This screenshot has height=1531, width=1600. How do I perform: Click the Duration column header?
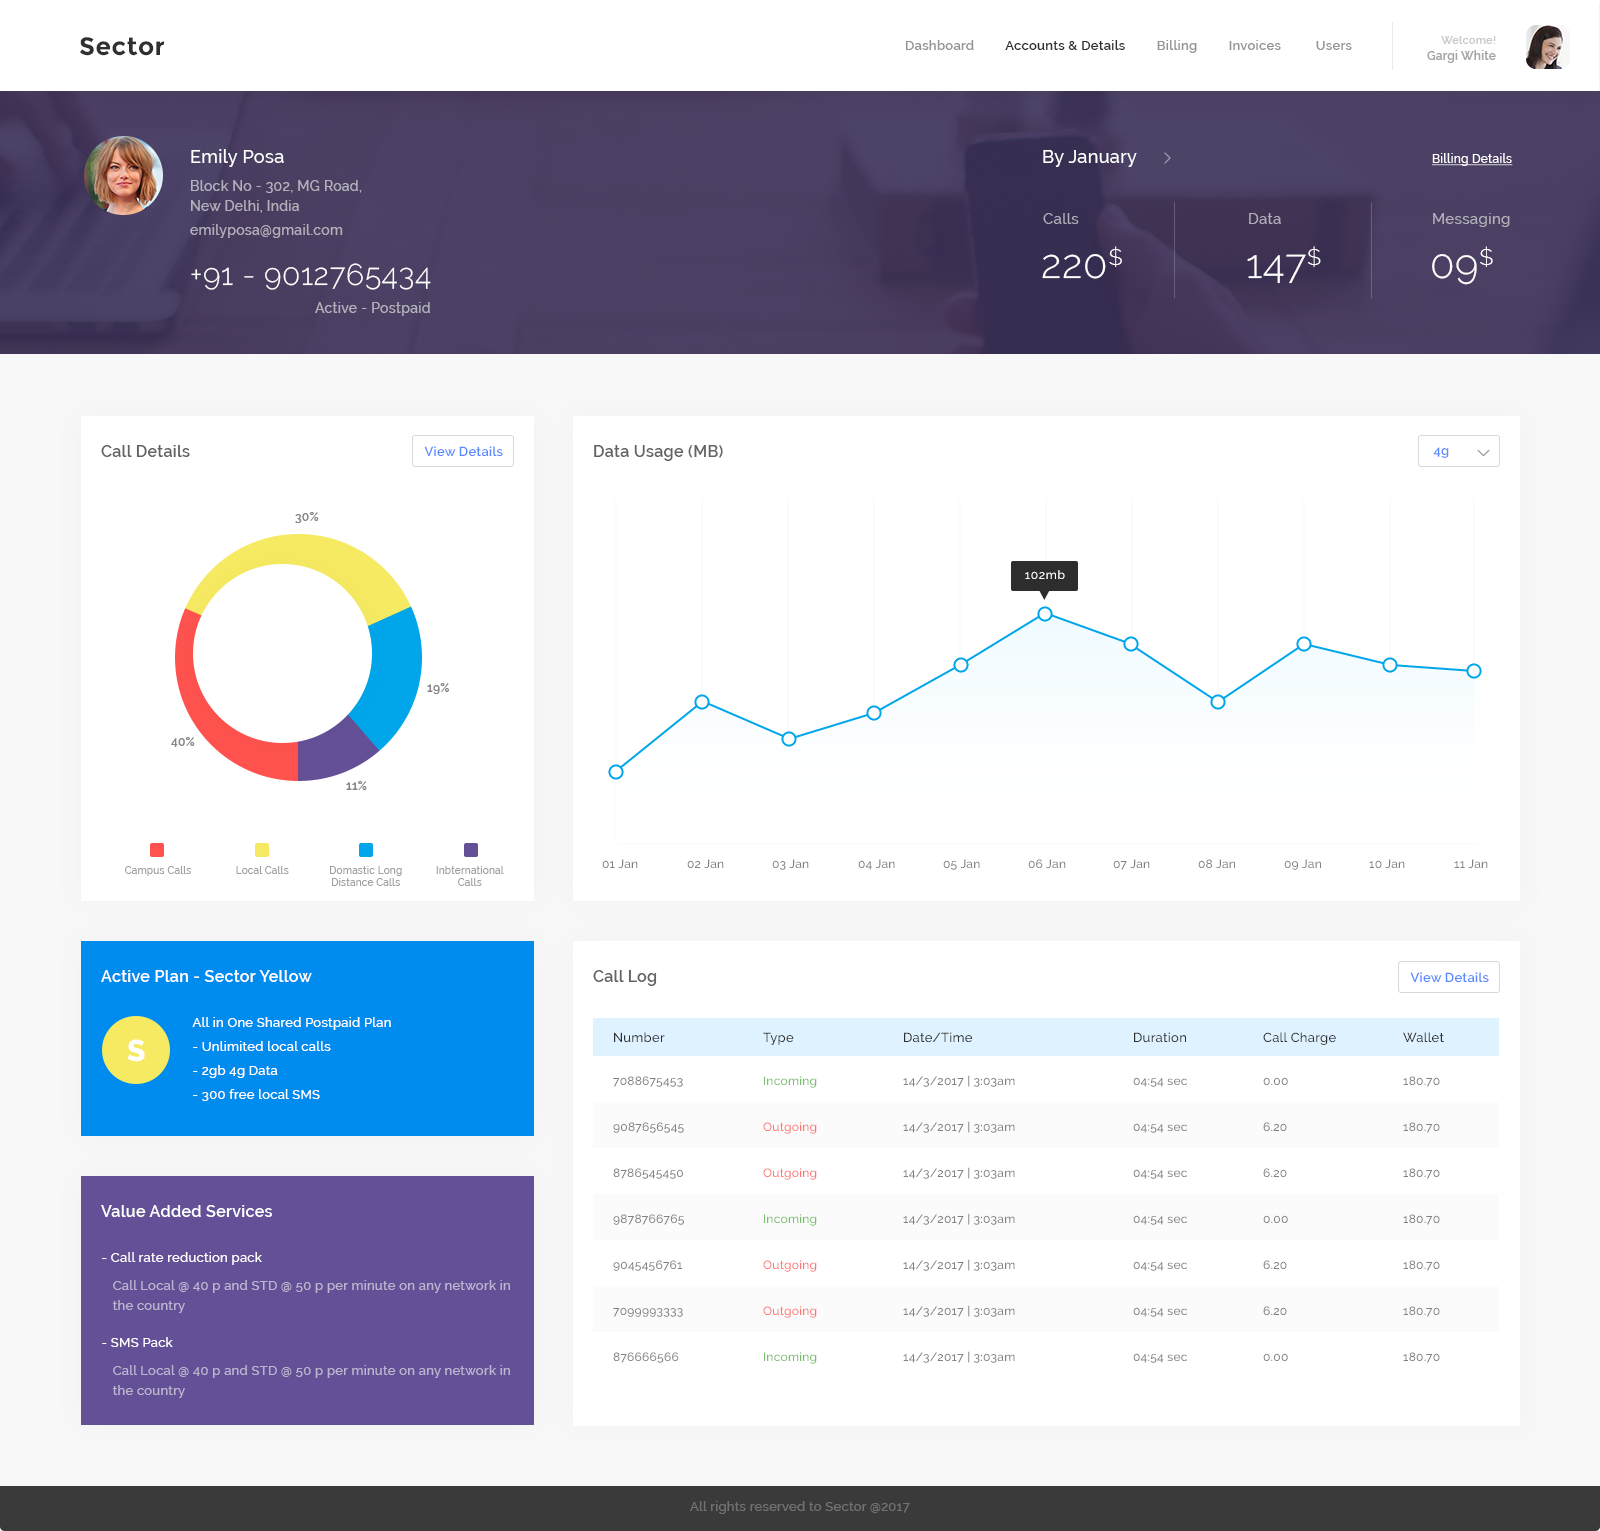[x=1160, y=1038]
